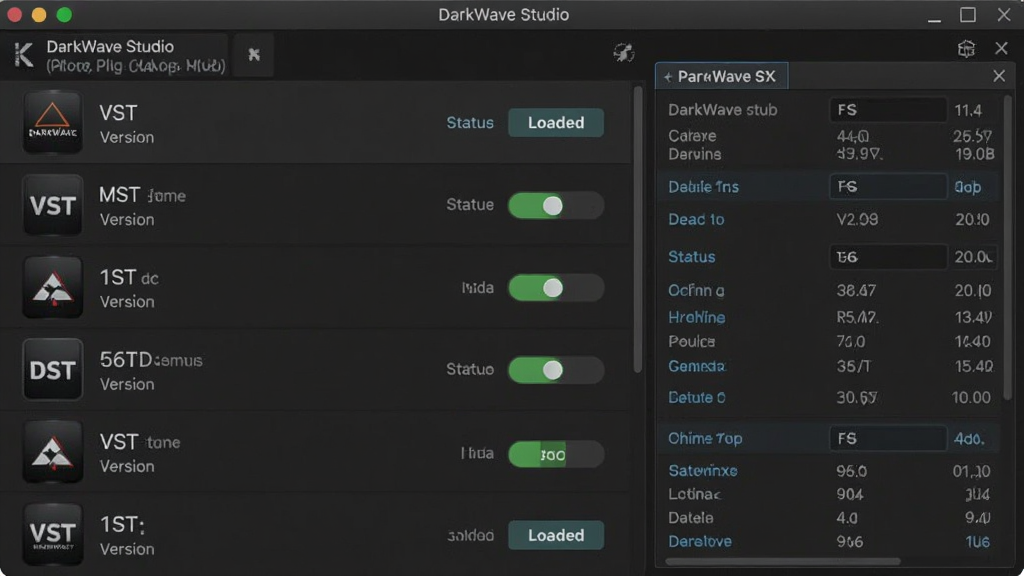Close the inner panel with top-right X
1024x576 pixels.
point(1001,48)
